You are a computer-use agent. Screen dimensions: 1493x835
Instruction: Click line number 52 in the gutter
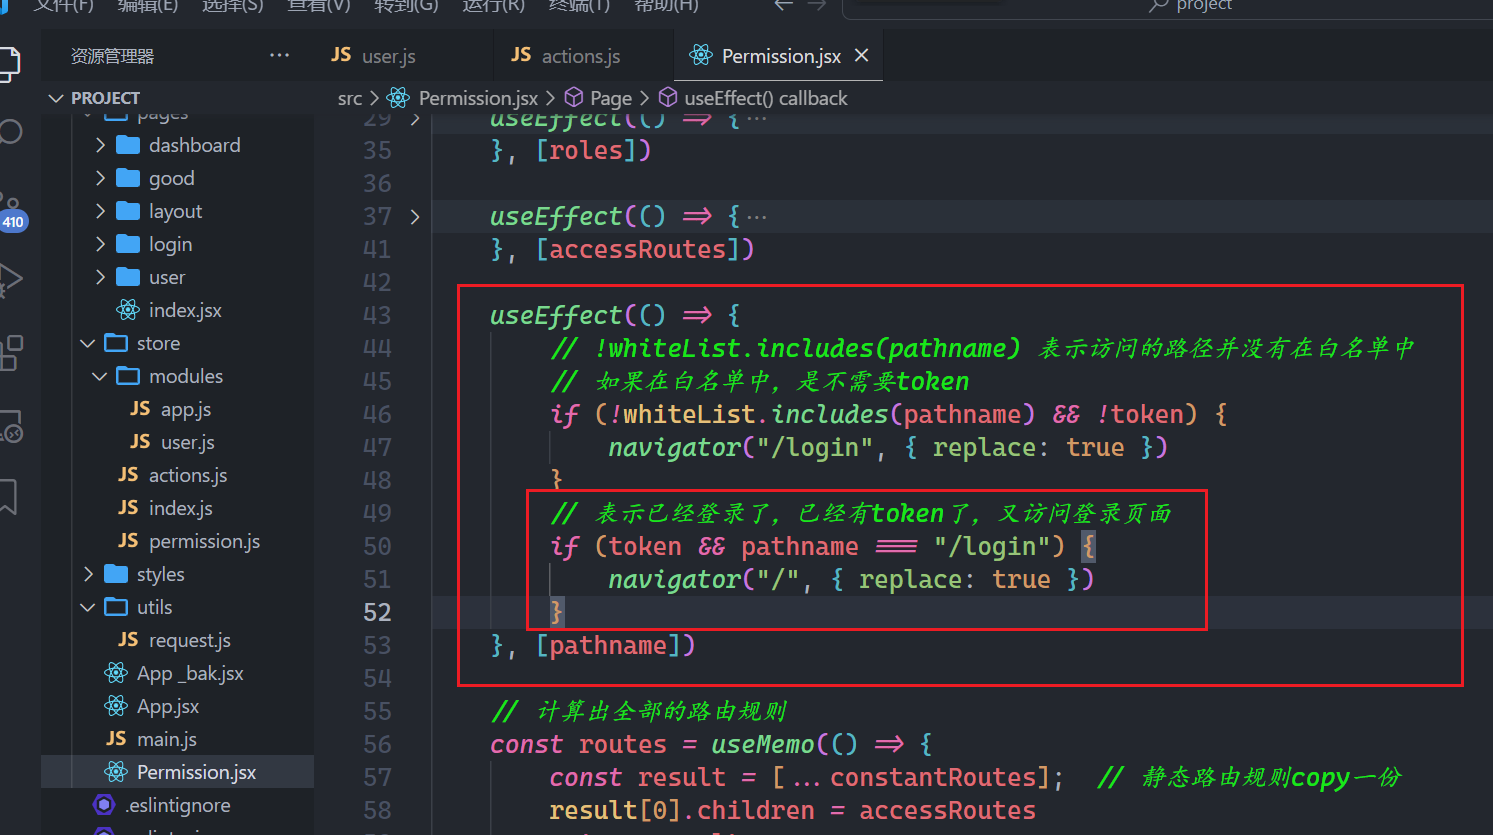pyautogui.click(x=377, y=612)
